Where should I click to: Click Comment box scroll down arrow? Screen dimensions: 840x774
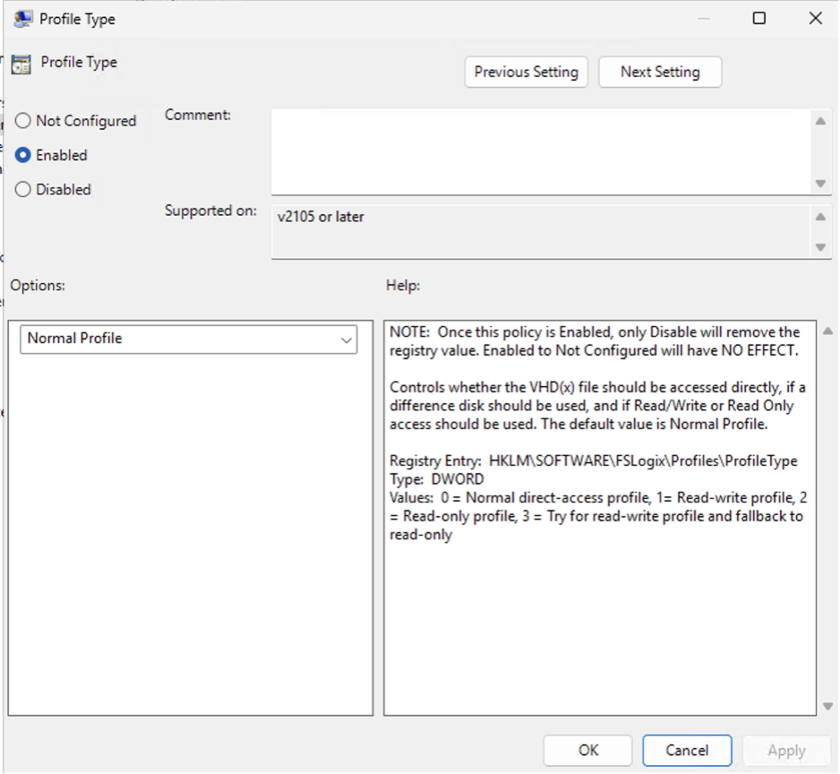(820, 184)
